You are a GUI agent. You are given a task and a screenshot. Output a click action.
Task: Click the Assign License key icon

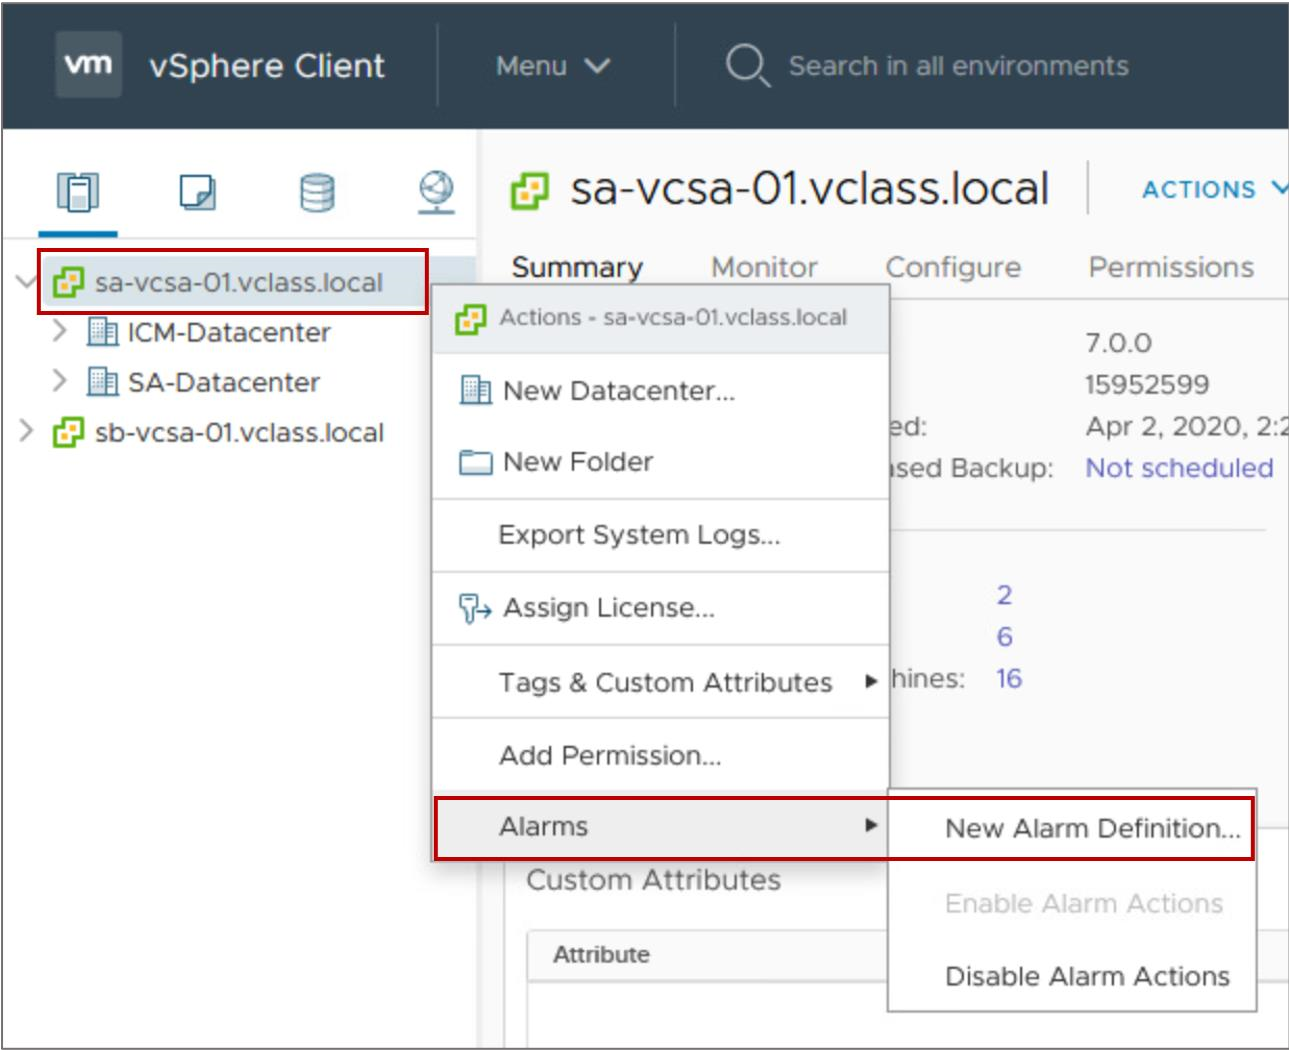(x=474, y=607)
